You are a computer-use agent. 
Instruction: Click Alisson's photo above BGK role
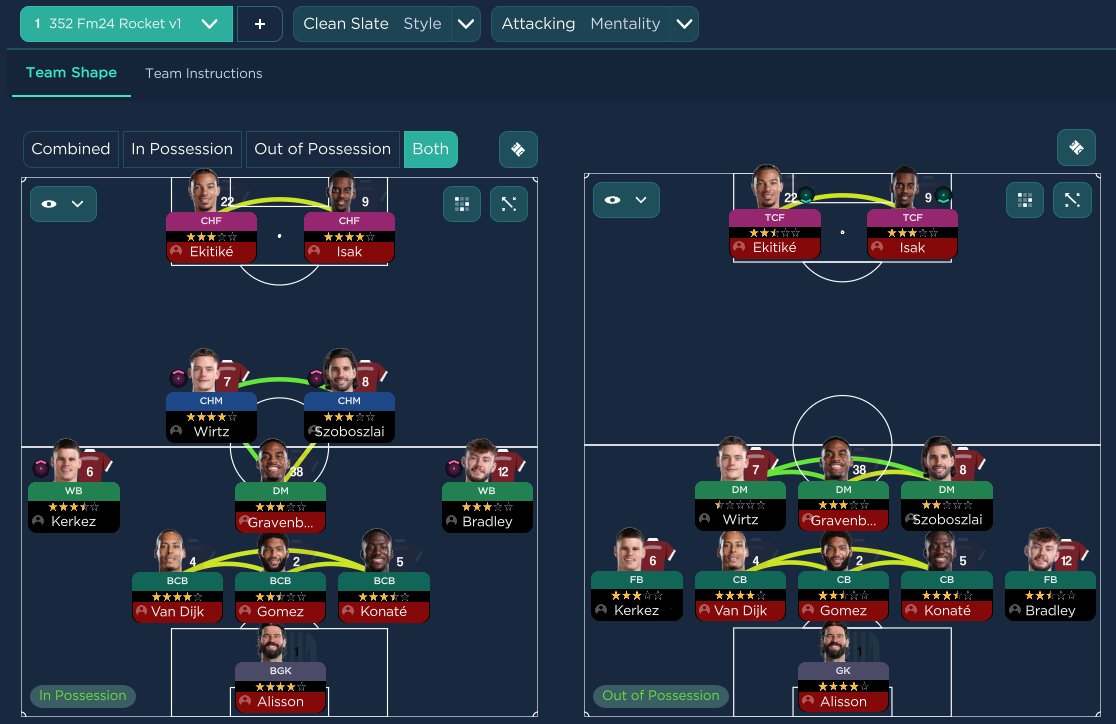(271, 642)
